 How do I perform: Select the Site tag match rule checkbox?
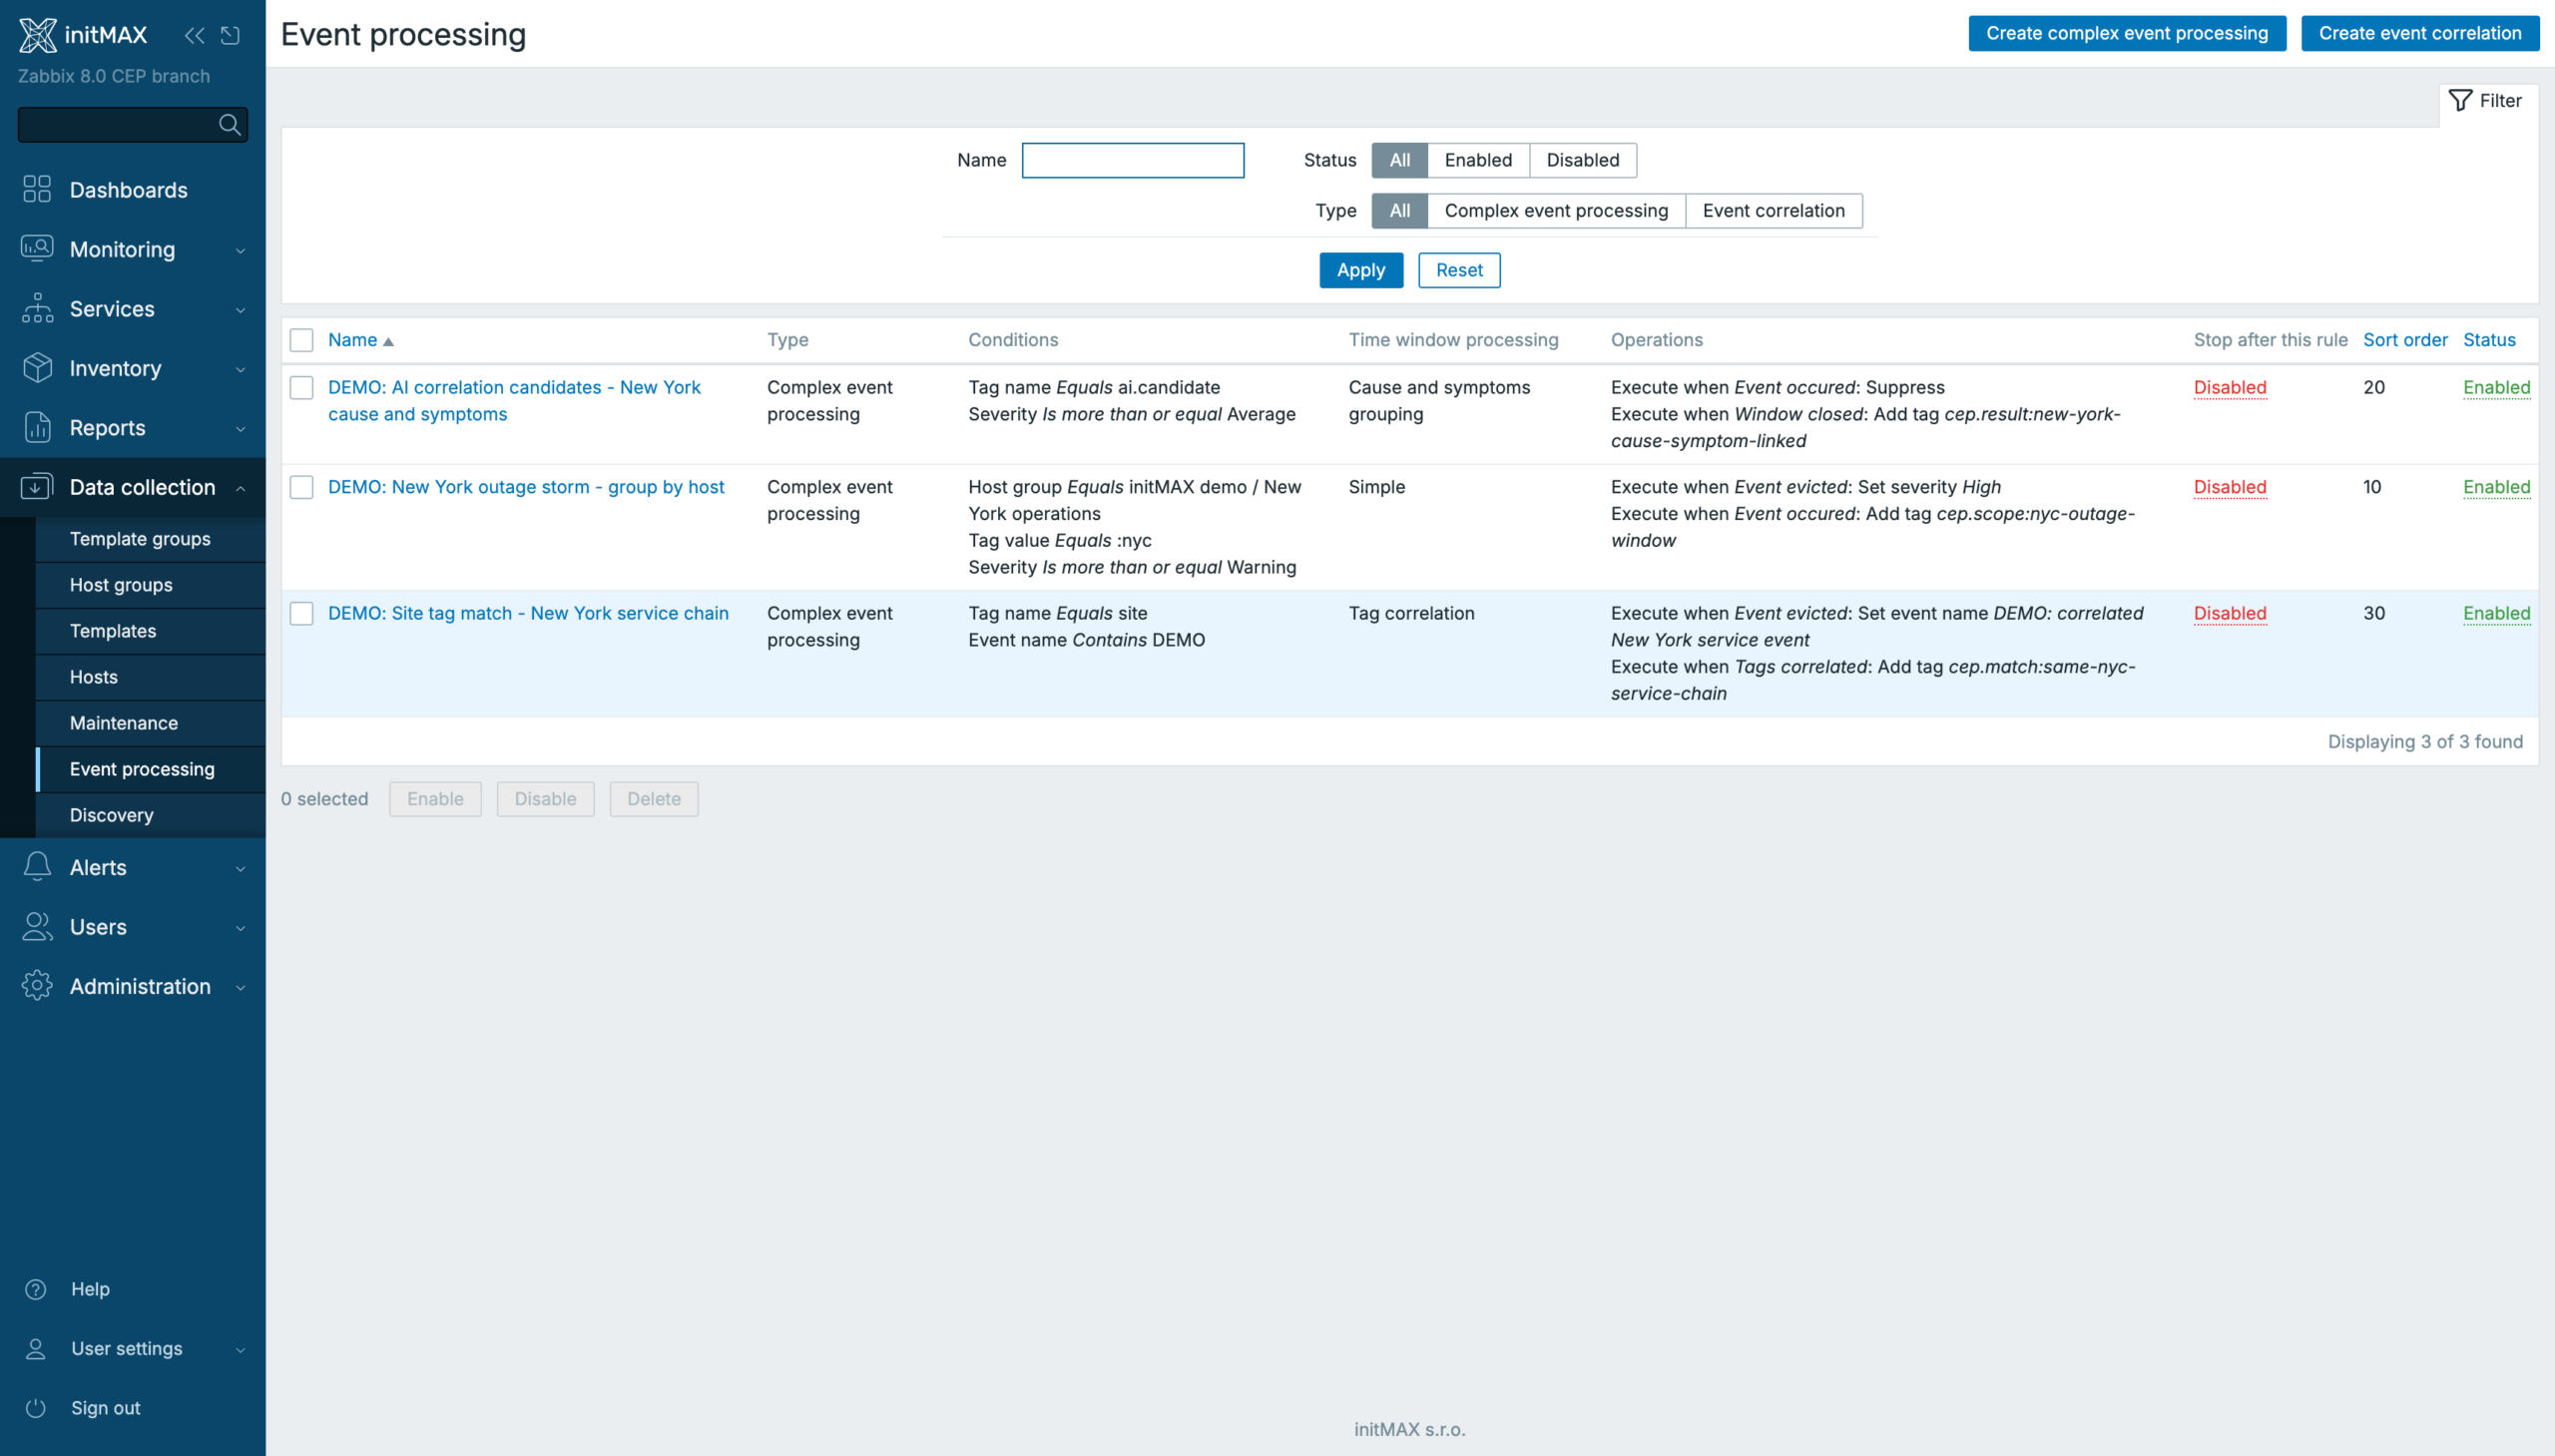click(x=301, y=613)
